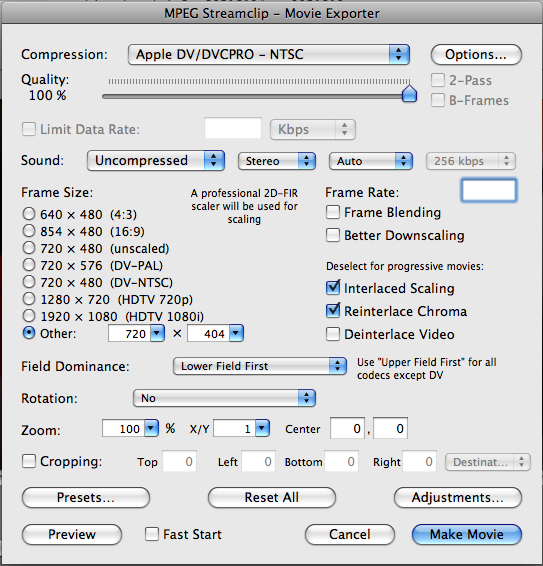Enable Deinterlace Video checkbox

click(333, 334)
